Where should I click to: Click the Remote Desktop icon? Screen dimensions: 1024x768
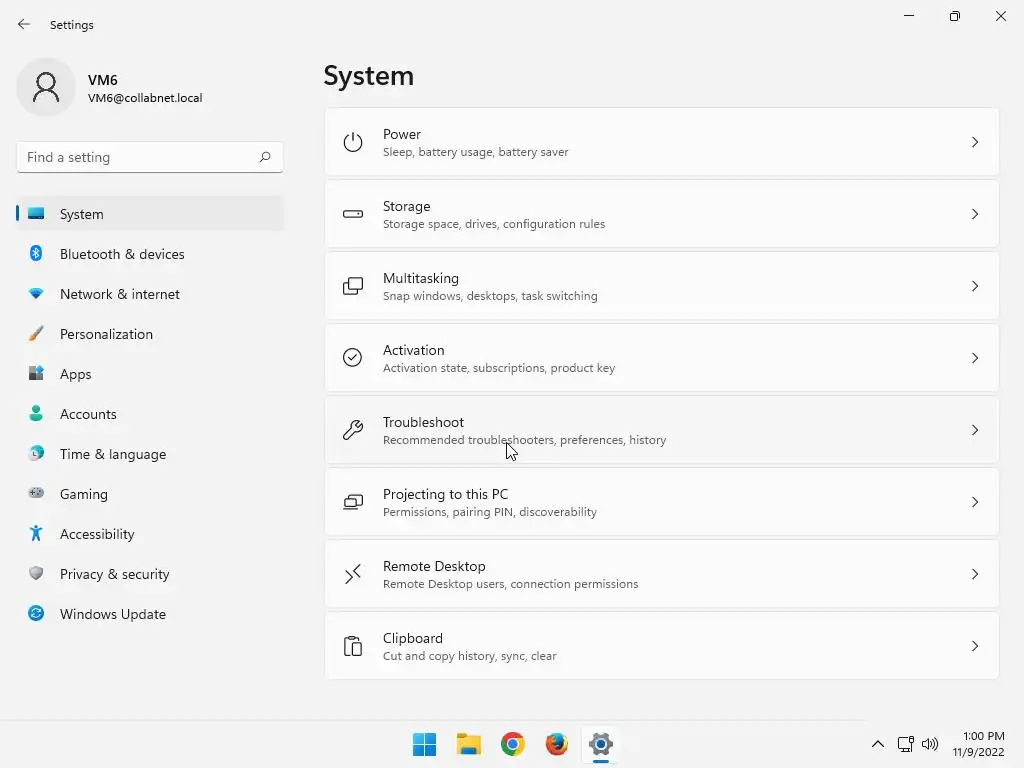353,574
